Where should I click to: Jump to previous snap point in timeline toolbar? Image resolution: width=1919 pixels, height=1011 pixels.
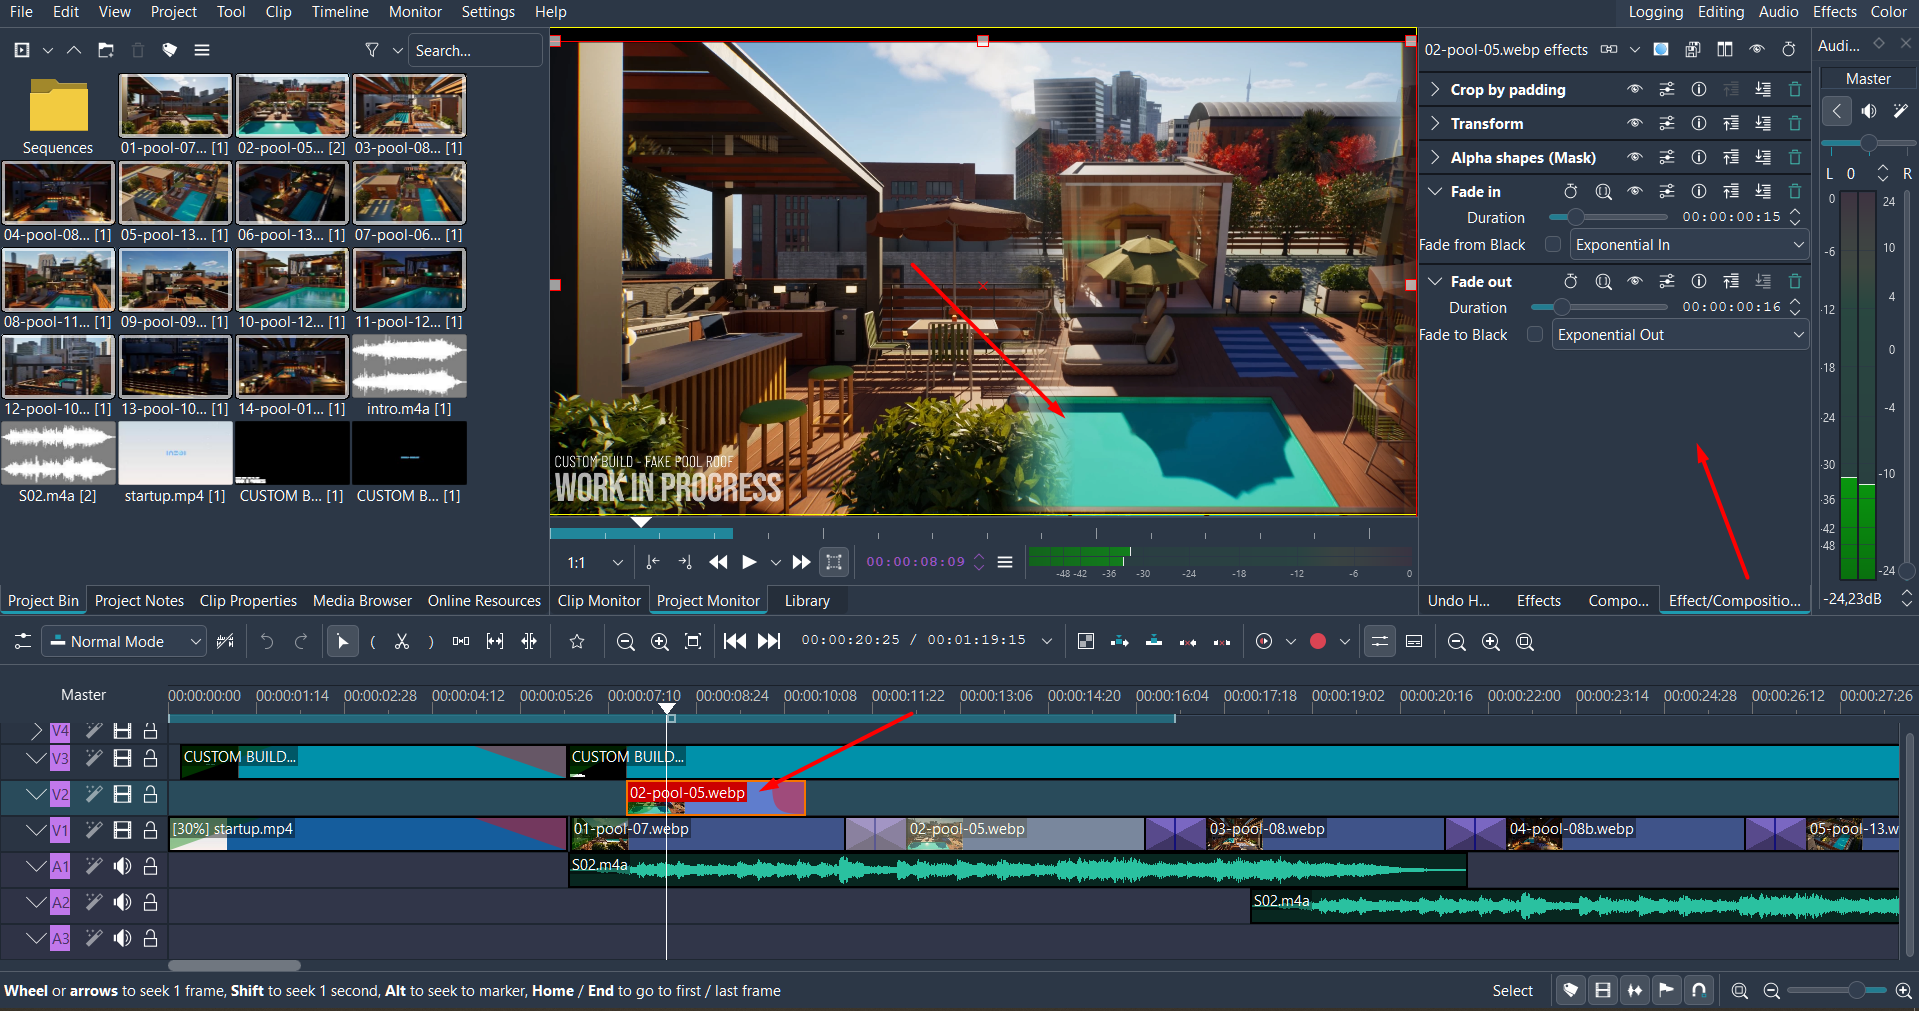(x=735, y=642)
